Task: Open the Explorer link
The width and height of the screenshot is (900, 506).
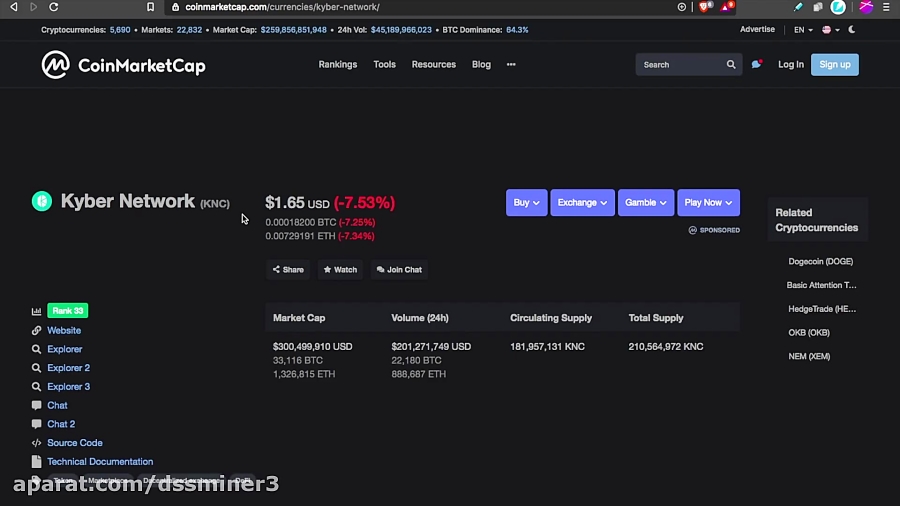Action: 64,349
